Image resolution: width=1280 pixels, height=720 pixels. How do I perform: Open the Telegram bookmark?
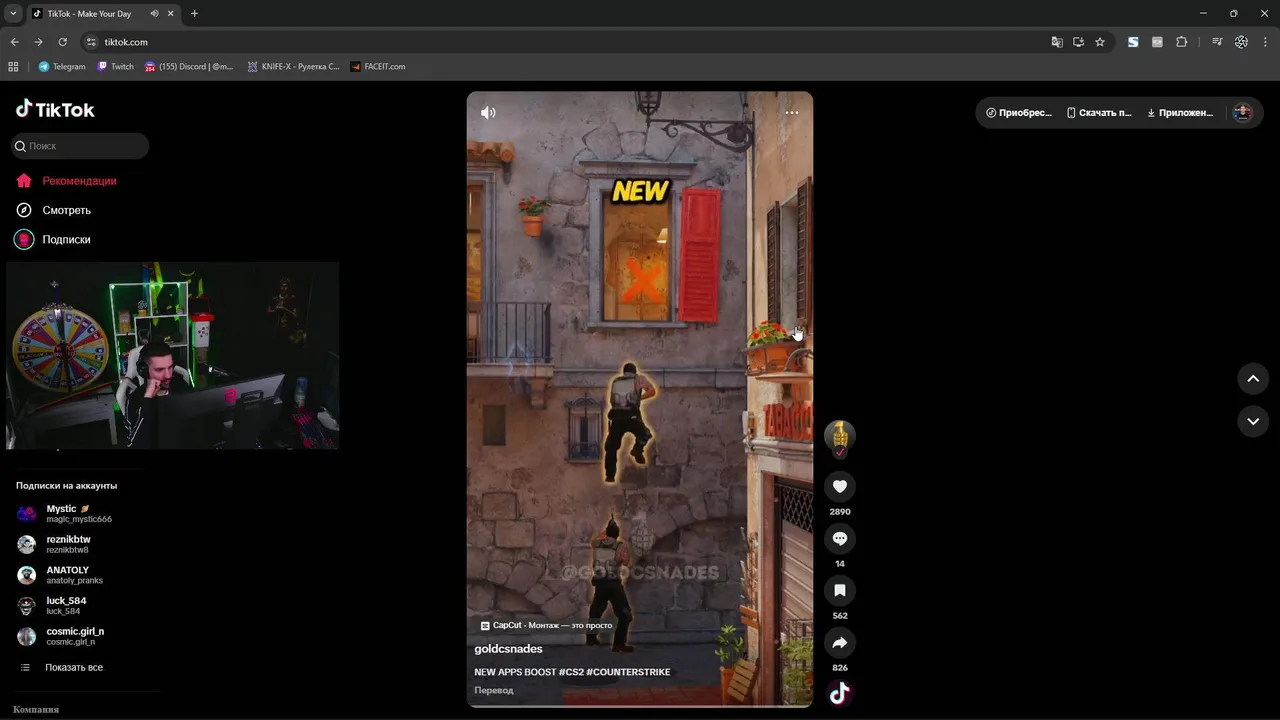coord(62,67)
